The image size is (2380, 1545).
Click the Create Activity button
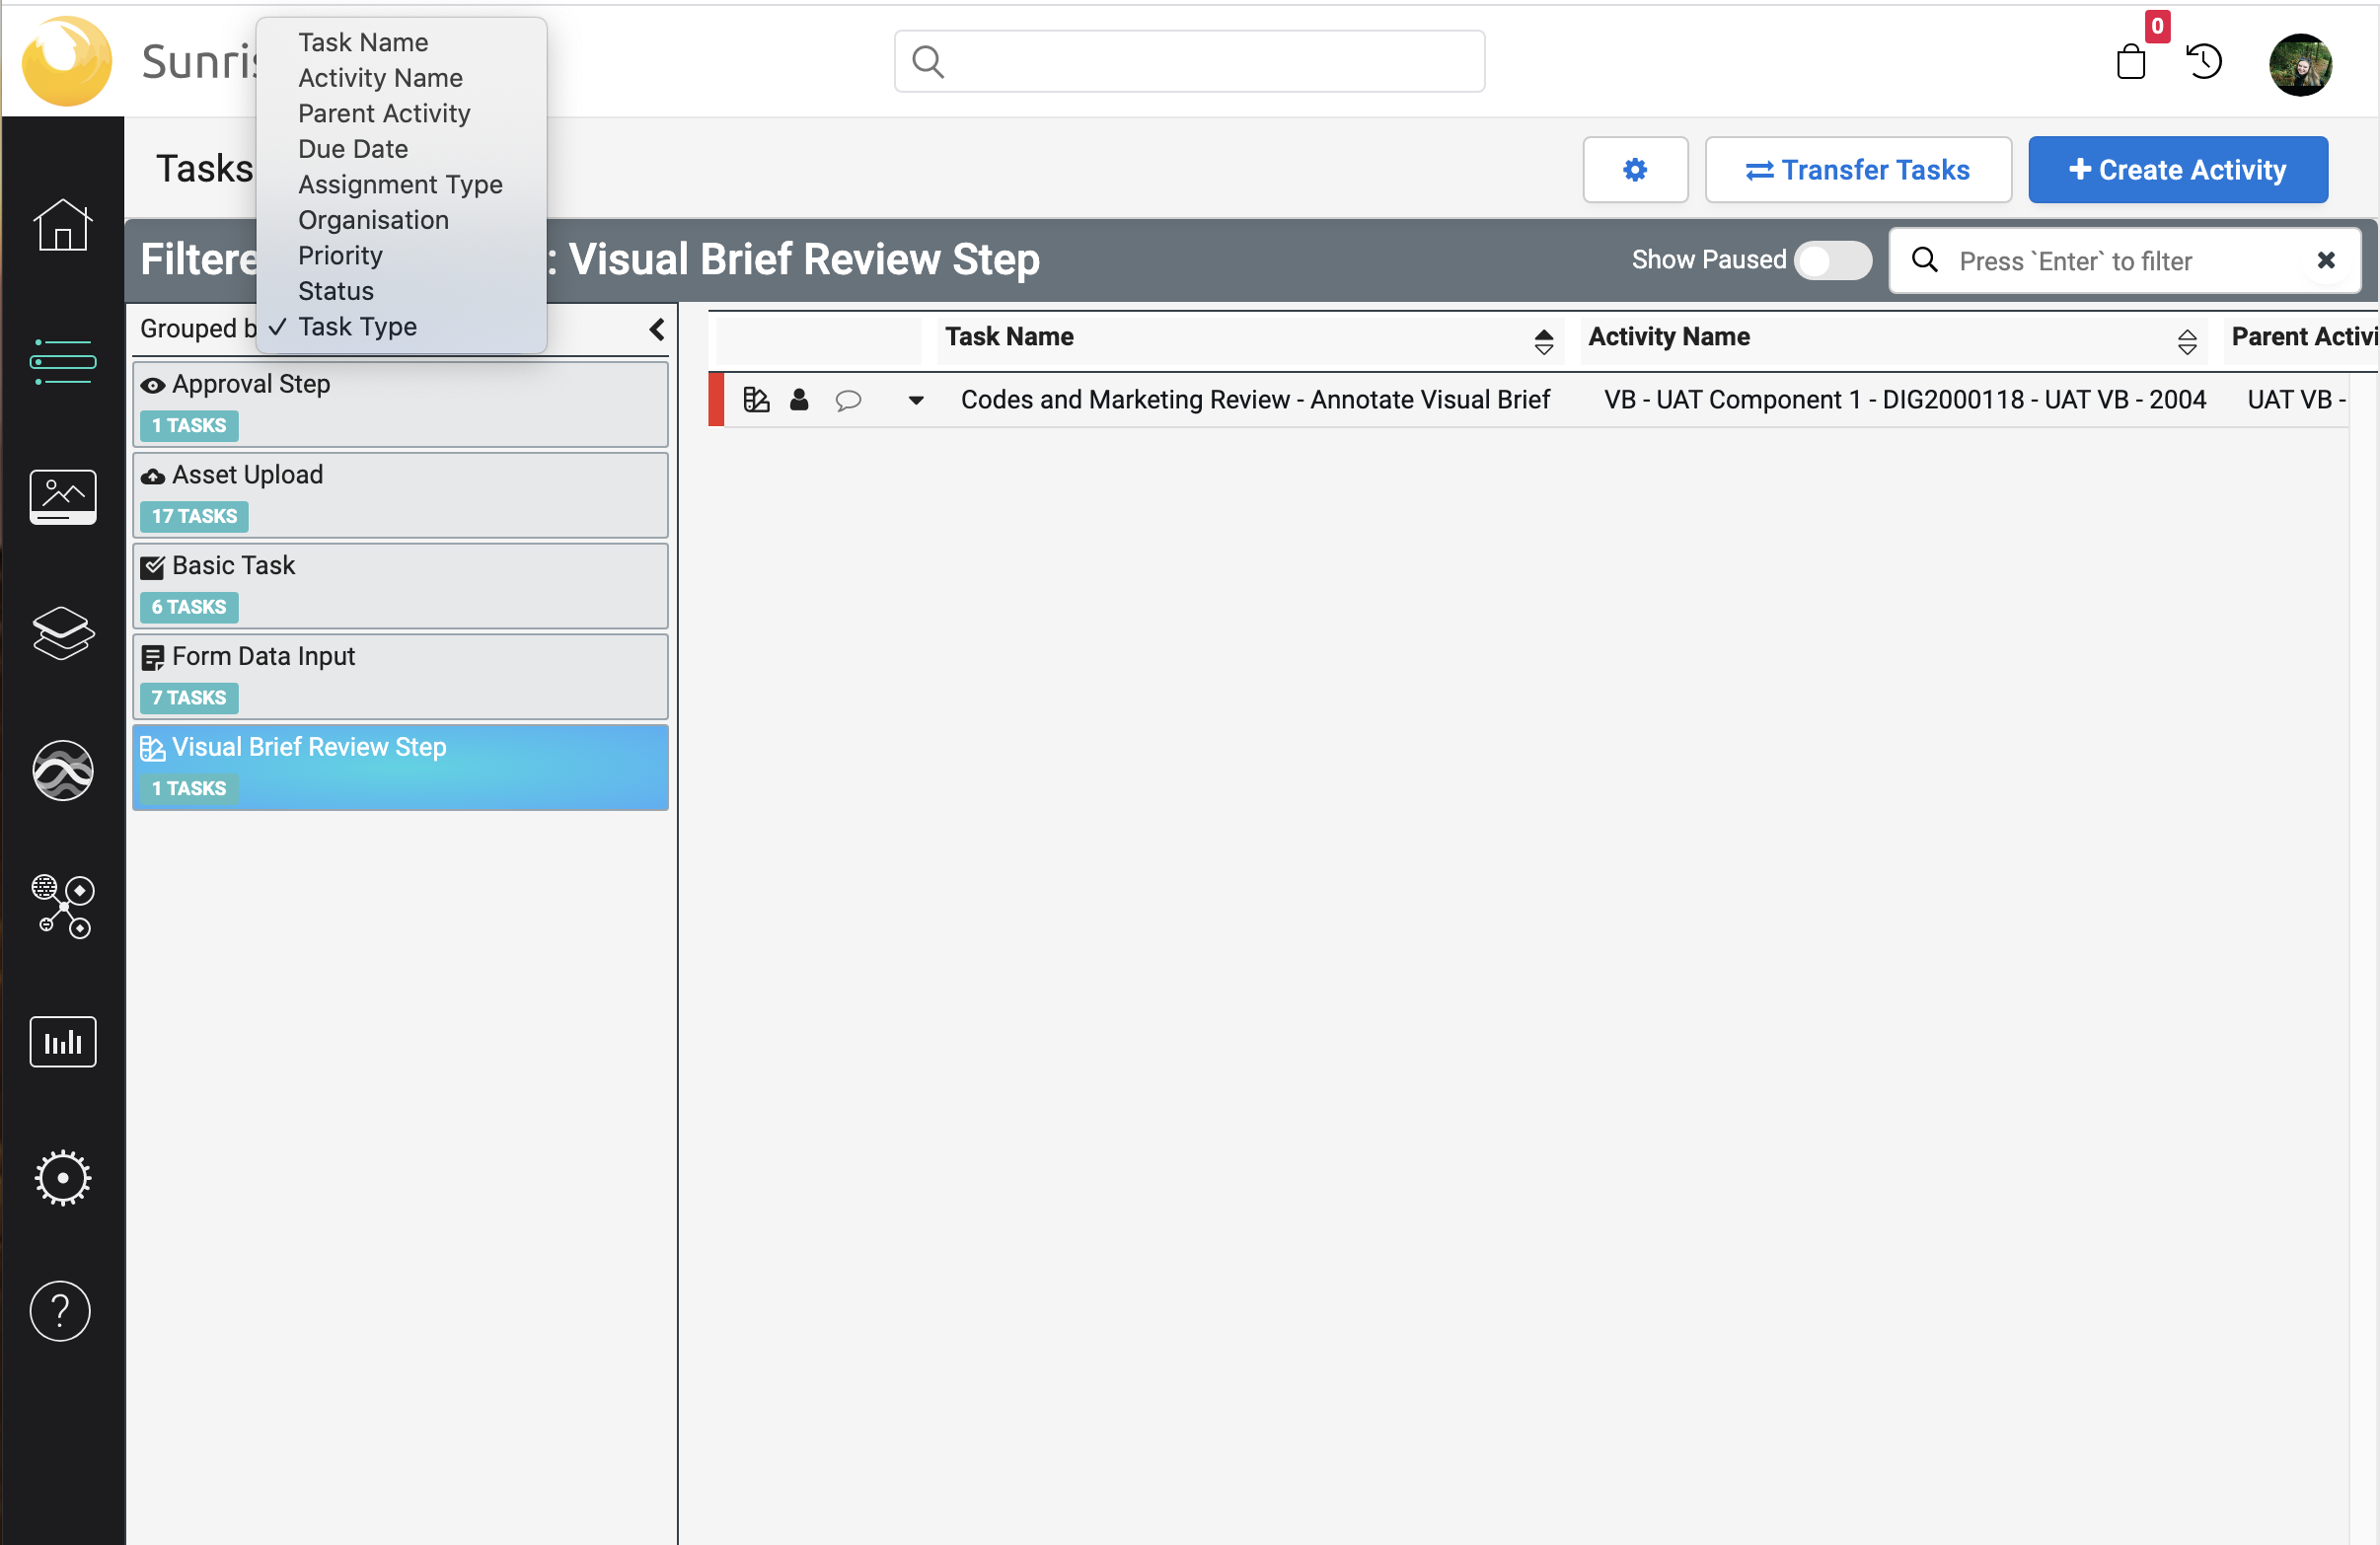[2177, 170]
